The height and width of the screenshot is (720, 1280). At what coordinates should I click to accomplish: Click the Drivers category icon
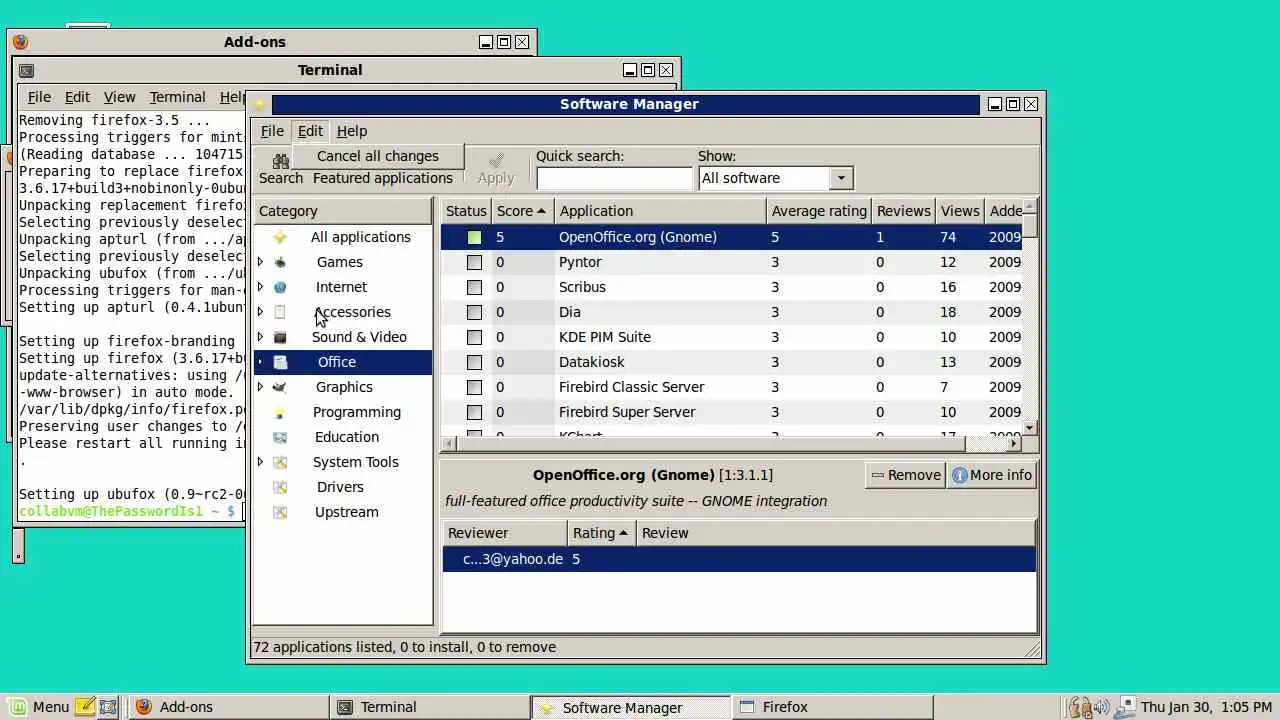point(280,487)
